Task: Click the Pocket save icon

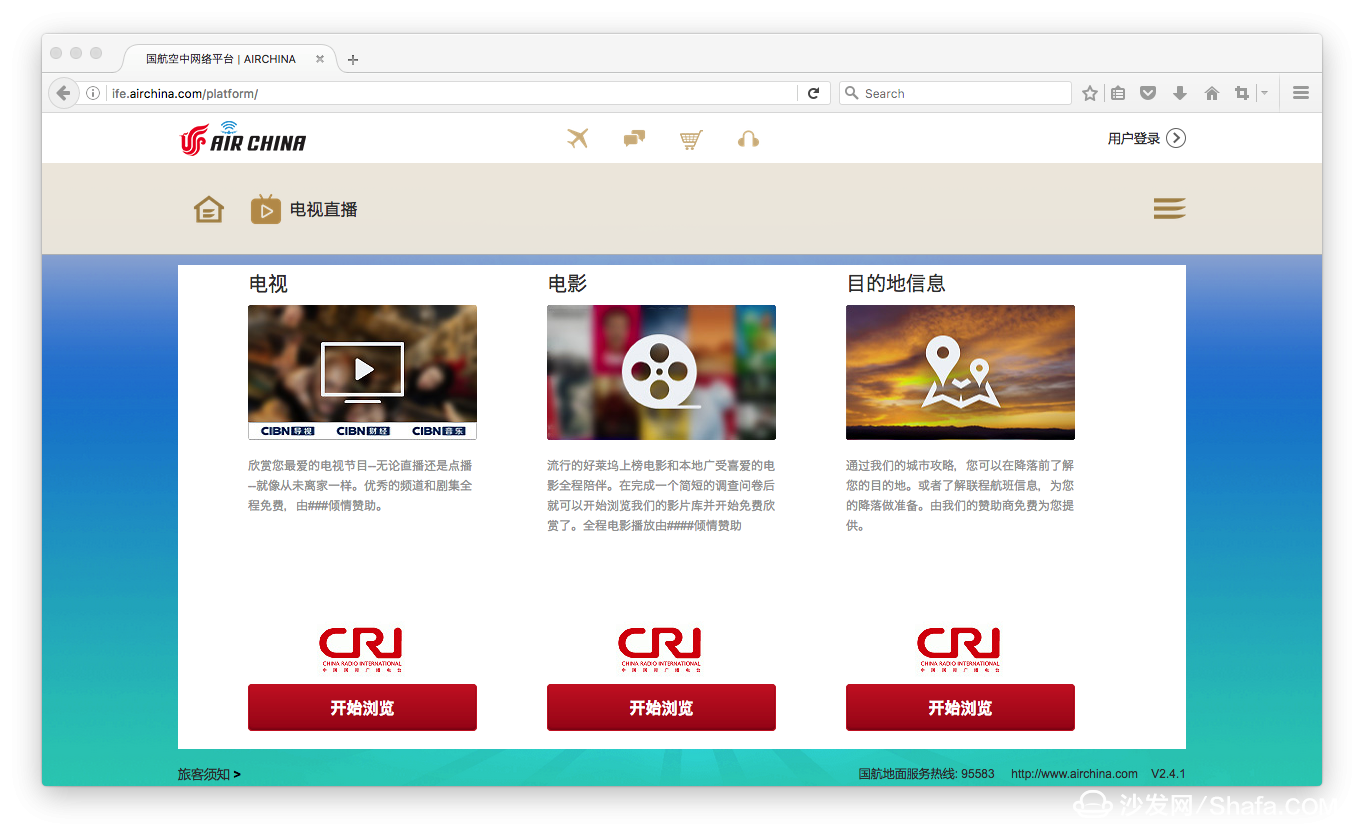Action: [x=1148, y=93]
